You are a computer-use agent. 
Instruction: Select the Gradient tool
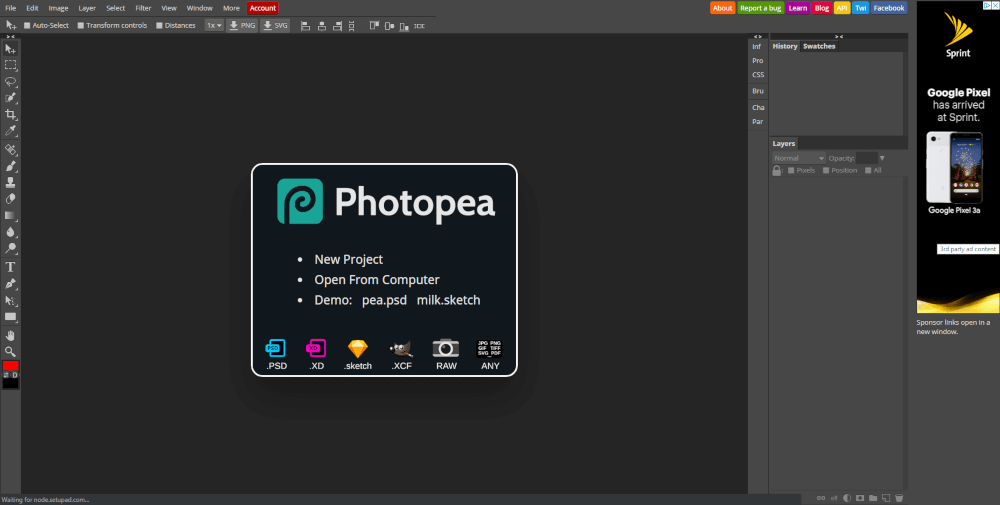point(10,216)
